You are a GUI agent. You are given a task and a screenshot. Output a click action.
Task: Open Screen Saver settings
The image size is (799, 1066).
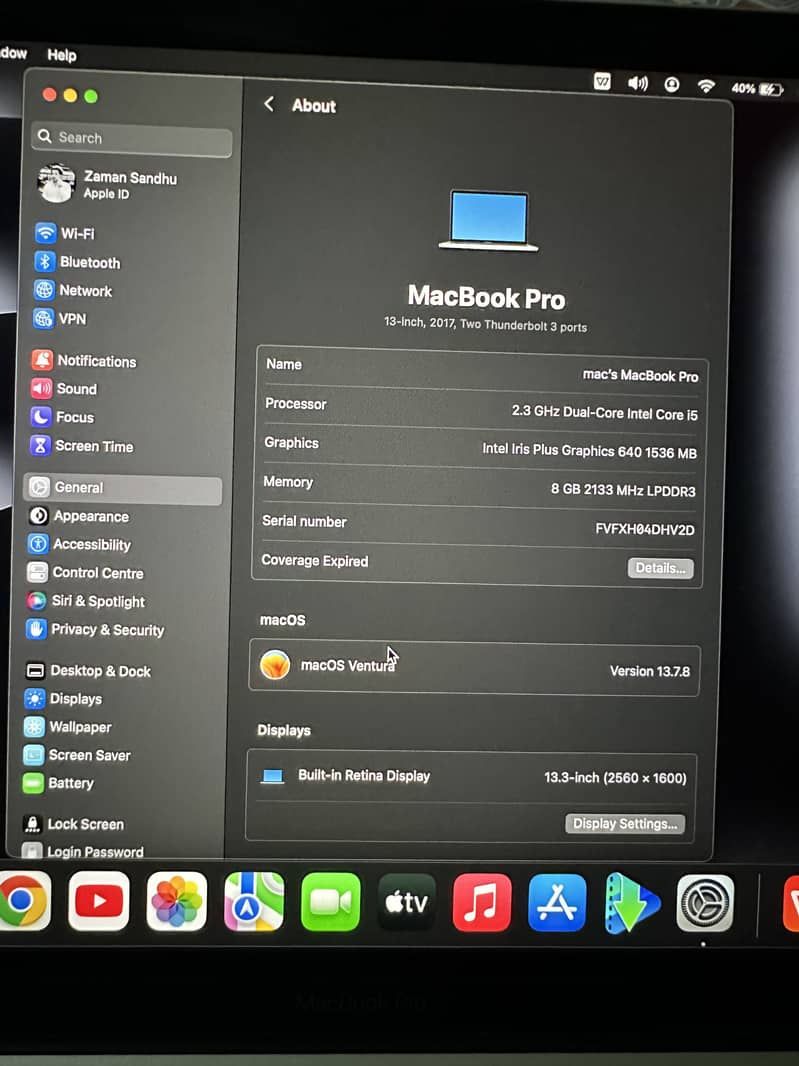pyautogui.click(x=76, y=755)
